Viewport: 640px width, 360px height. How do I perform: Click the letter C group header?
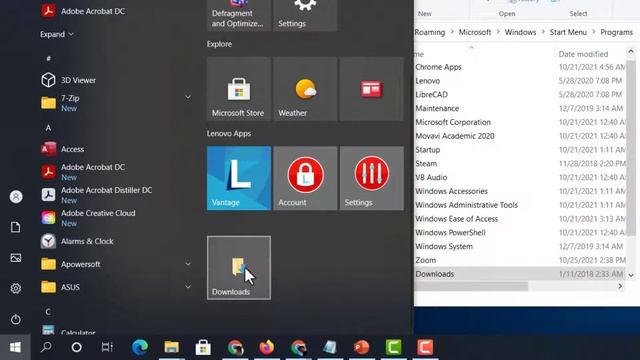[48, 312]
